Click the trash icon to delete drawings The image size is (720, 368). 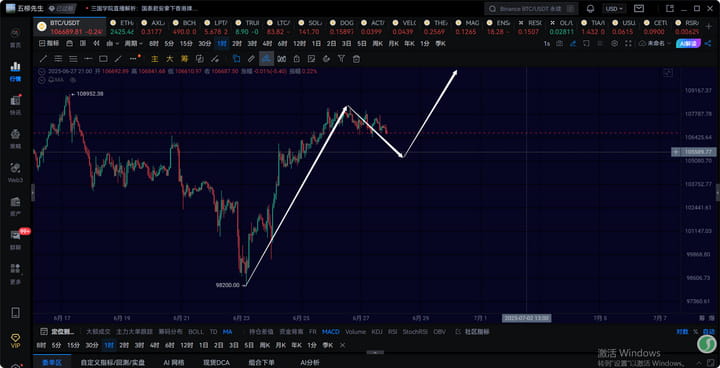[x=356, y=59]
